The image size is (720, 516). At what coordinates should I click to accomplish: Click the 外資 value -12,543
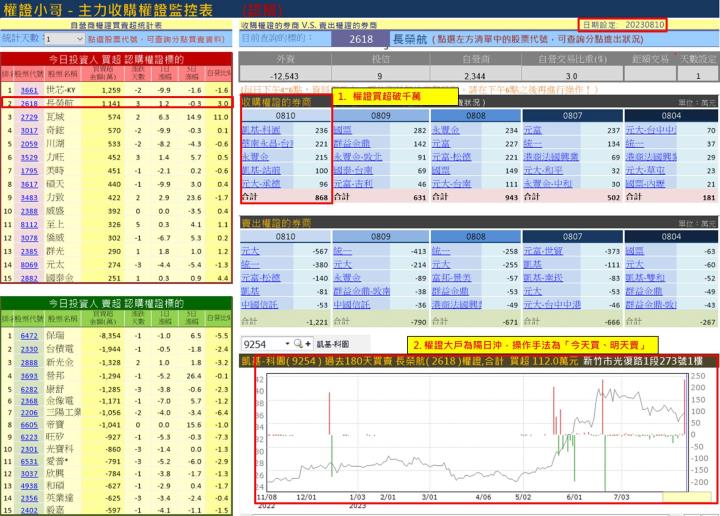tap(285, 76)
